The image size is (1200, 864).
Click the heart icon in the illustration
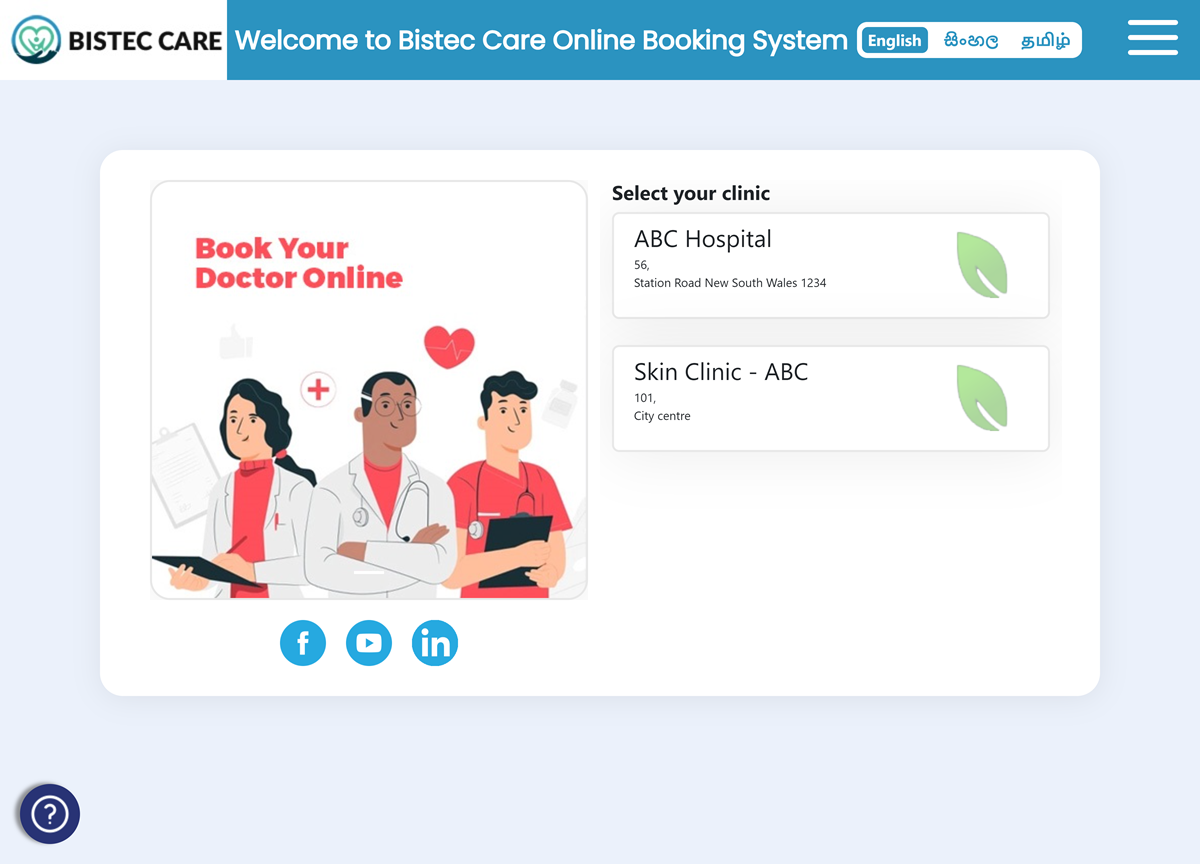click(449, 347)
